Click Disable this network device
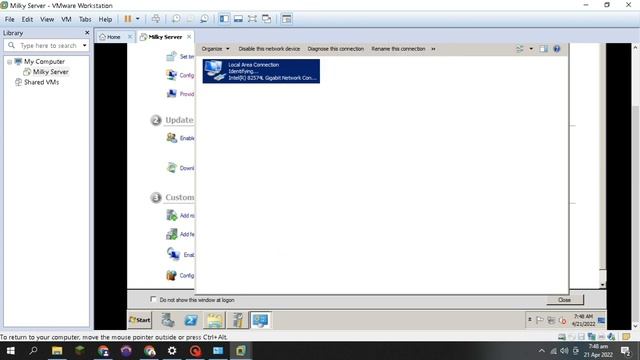This screenshot has width=640, height=360. (269, 49)
